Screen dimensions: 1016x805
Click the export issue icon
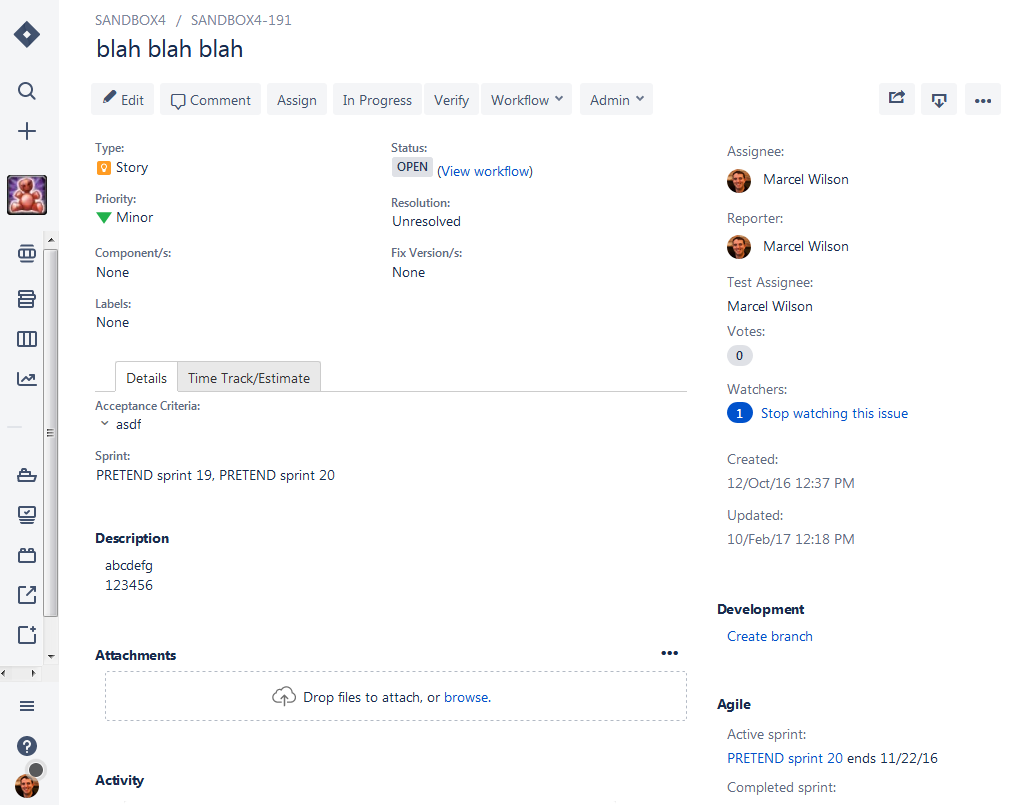(939, 99)
